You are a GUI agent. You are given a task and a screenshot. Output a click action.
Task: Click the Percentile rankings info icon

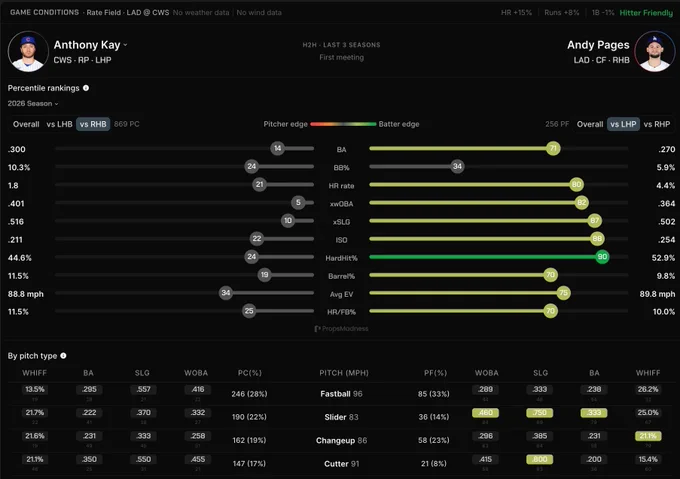coord(86,88)
